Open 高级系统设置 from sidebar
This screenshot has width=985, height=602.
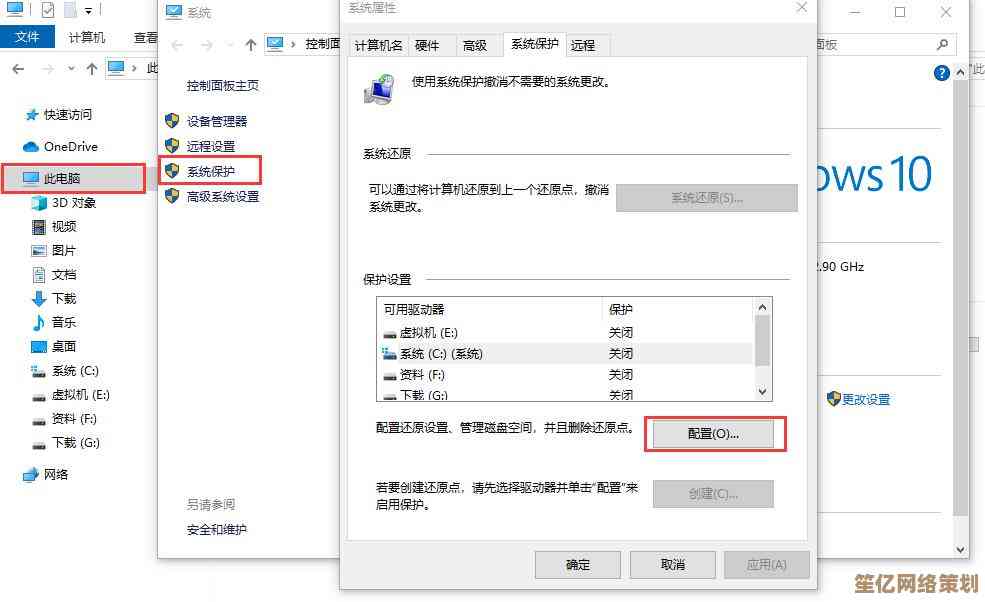pyautogui.click(x=222, y=197)
